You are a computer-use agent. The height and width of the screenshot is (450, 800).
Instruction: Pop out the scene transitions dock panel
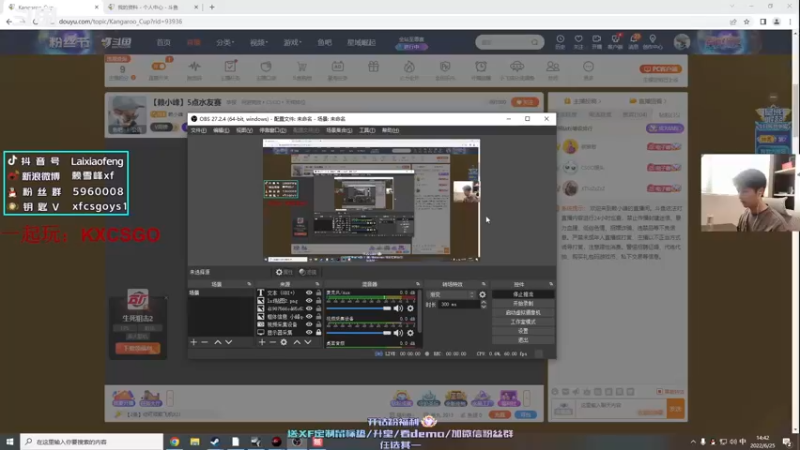[x=484, y=284]
